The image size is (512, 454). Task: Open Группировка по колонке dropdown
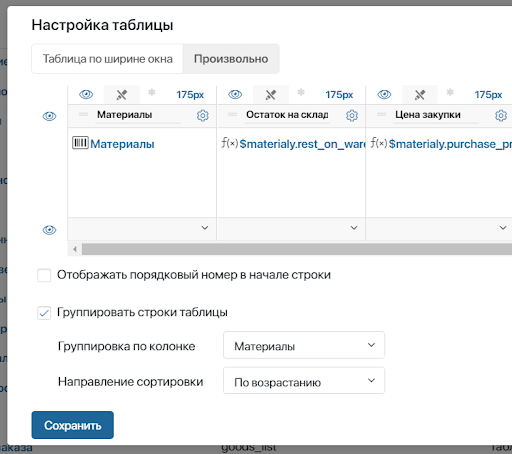coord(304,345)
